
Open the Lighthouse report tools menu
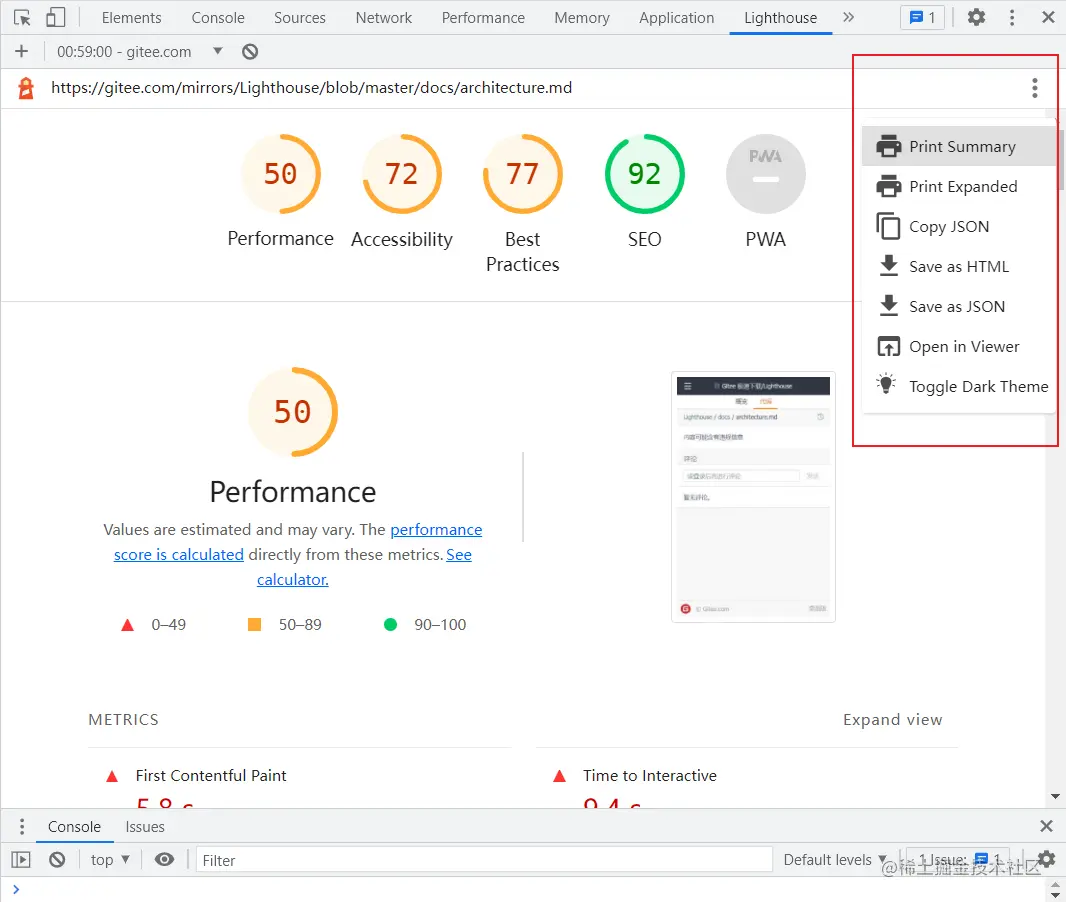point(1034,88)
